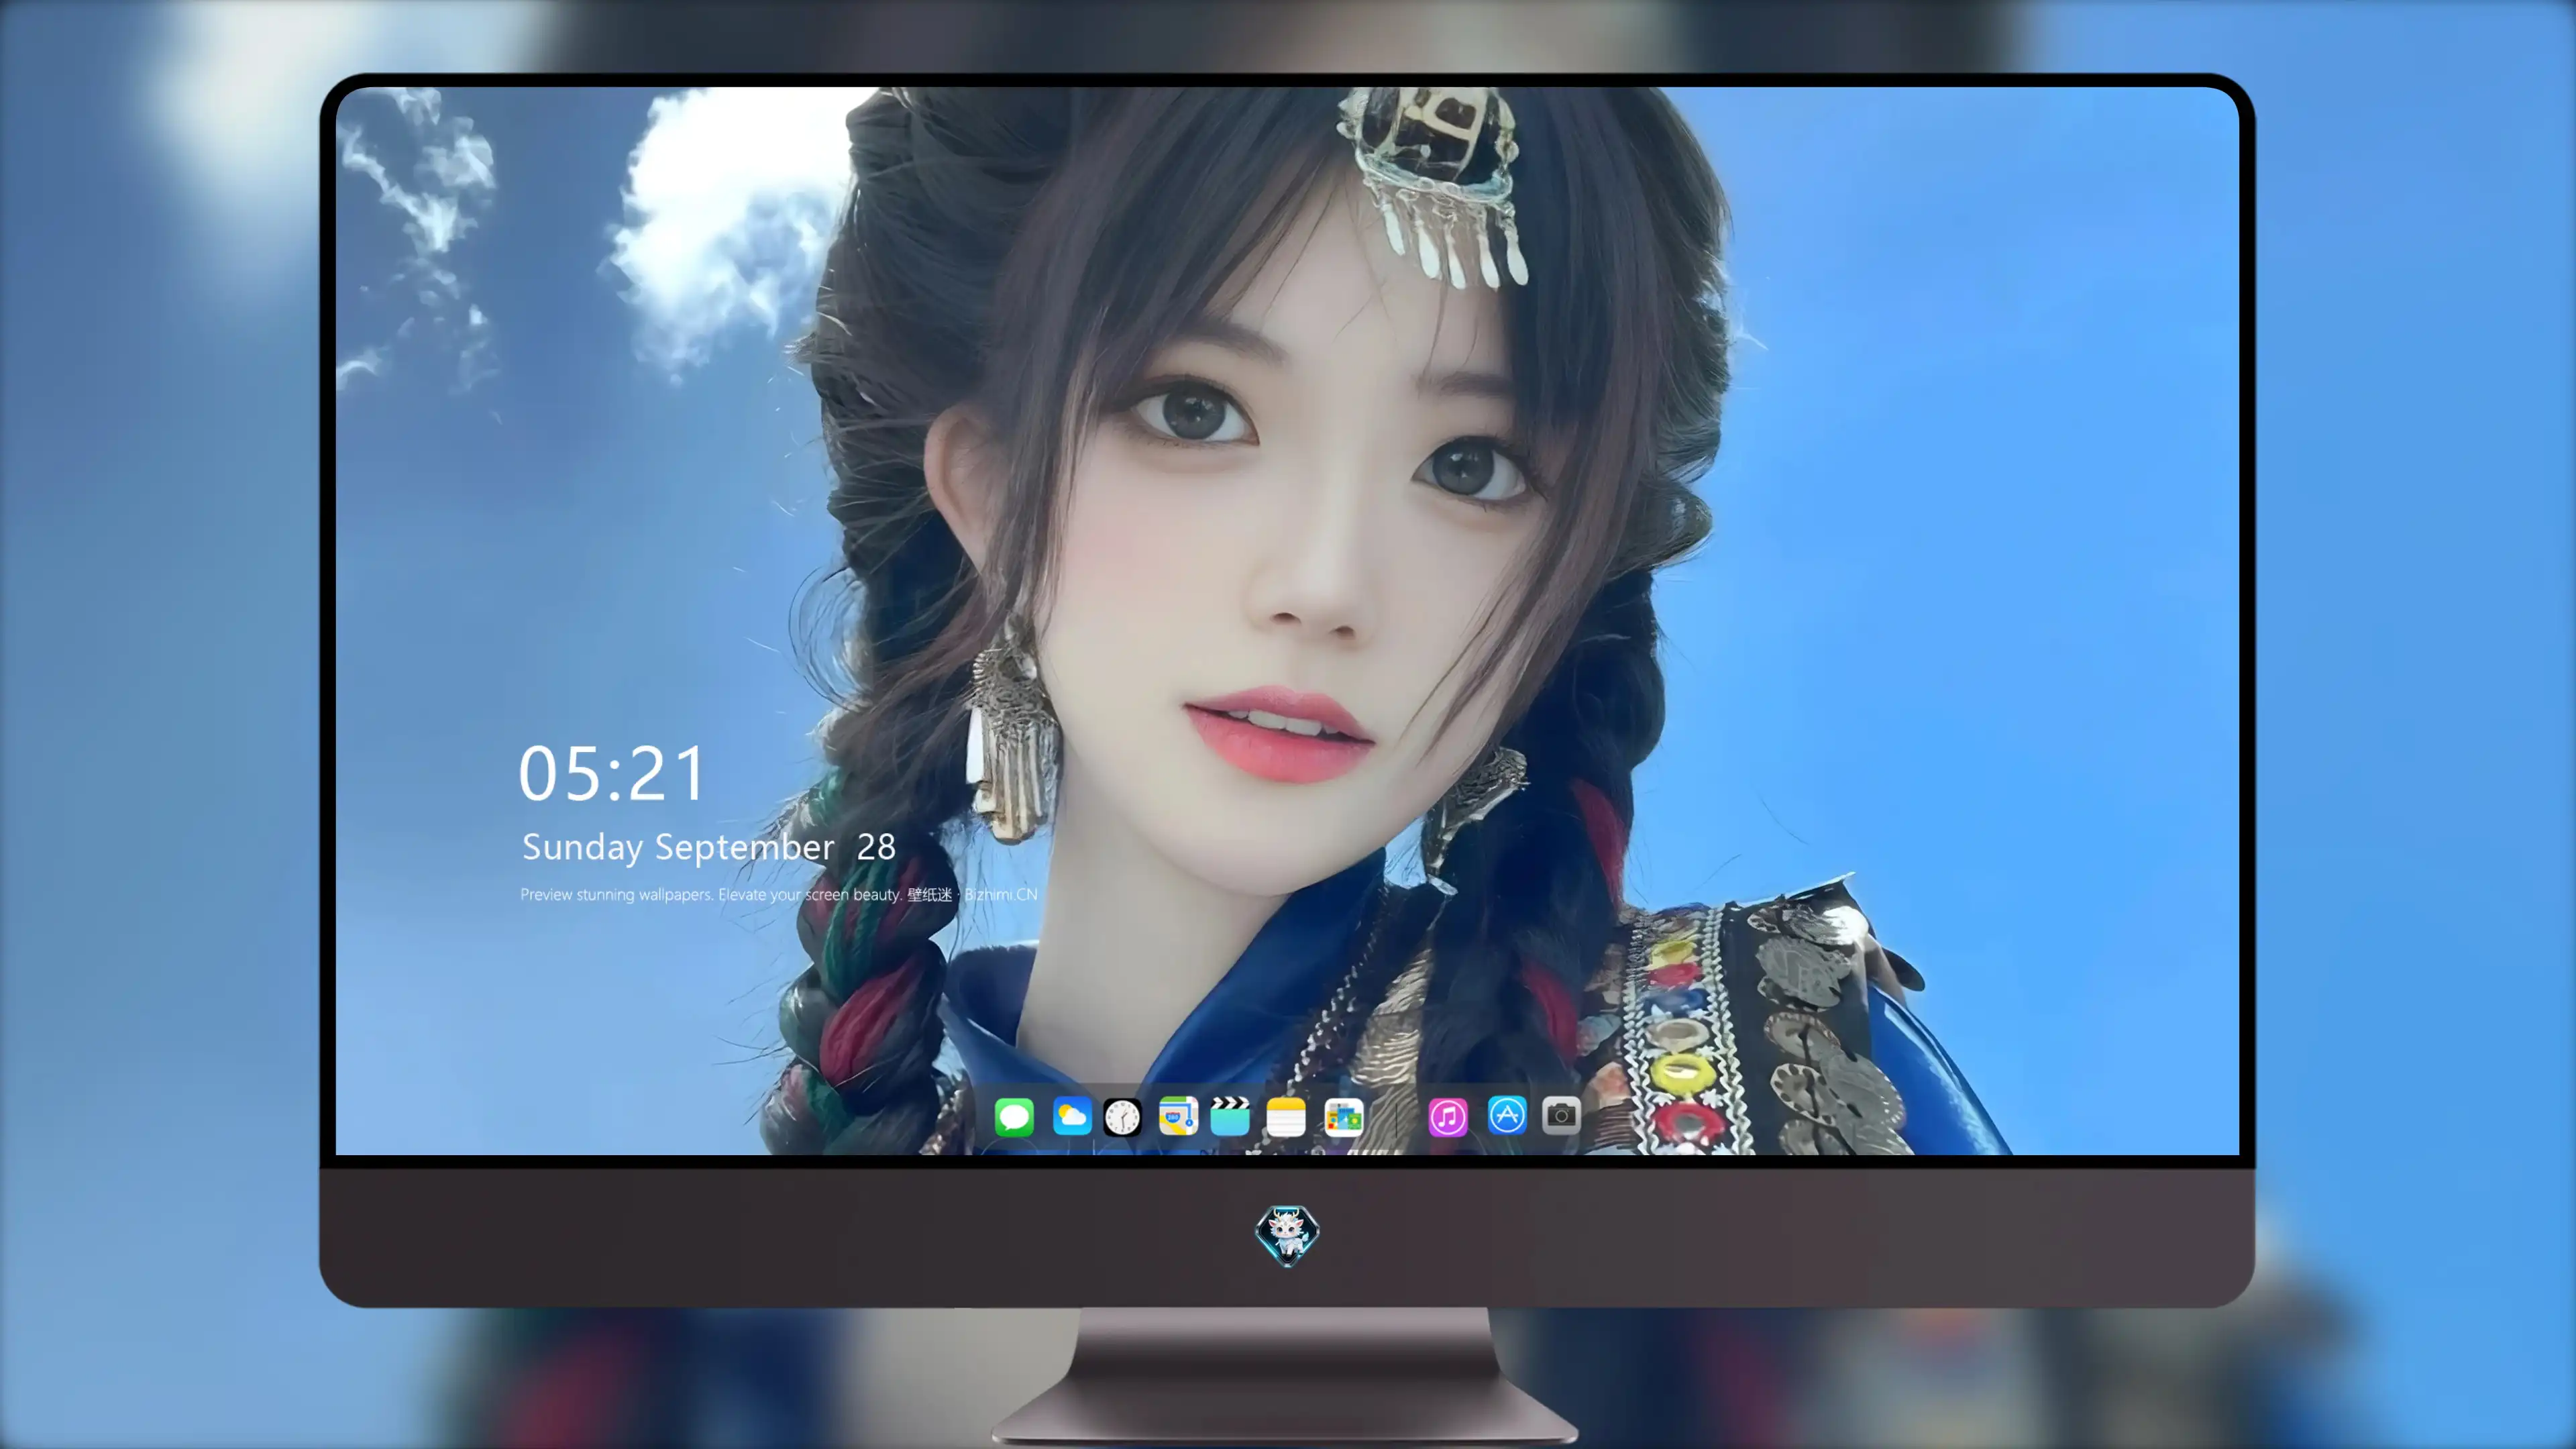The height and width of the screenshot is (1449, 2576).
Task: Click the 'Preview stunning wallpapers' caption
Action: coord(778,894)
